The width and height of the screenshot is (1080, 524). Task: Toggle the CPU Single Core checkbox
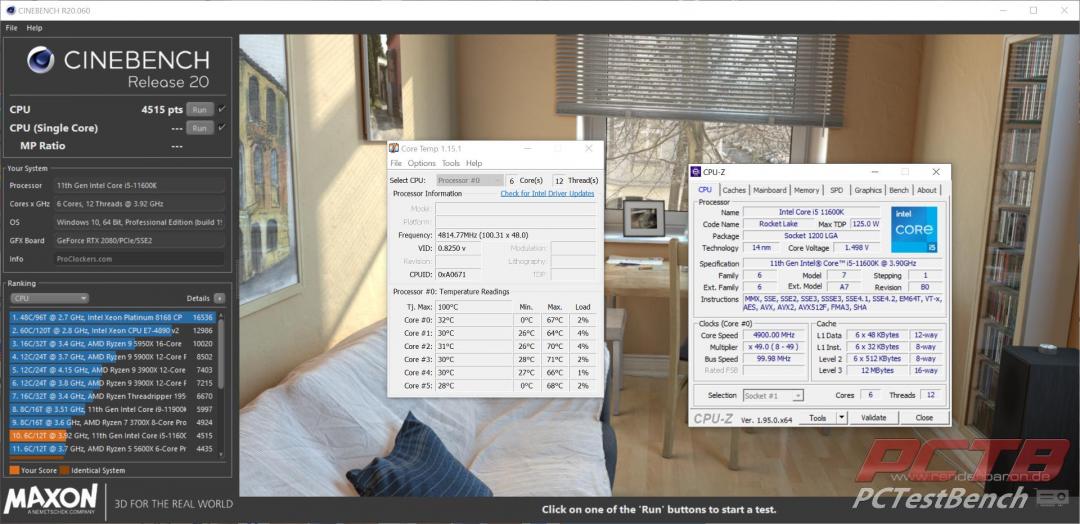(x=222, y=127)
